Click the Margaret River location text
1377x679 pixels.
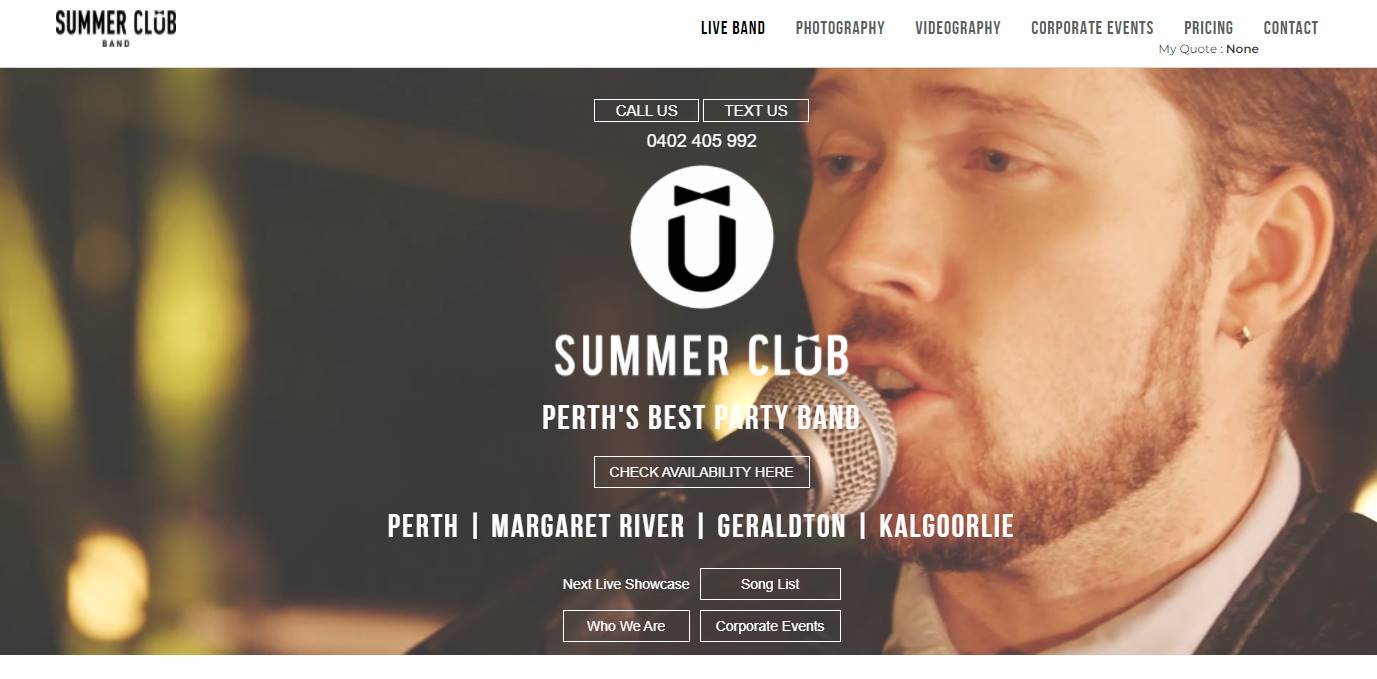pos(588,526)
